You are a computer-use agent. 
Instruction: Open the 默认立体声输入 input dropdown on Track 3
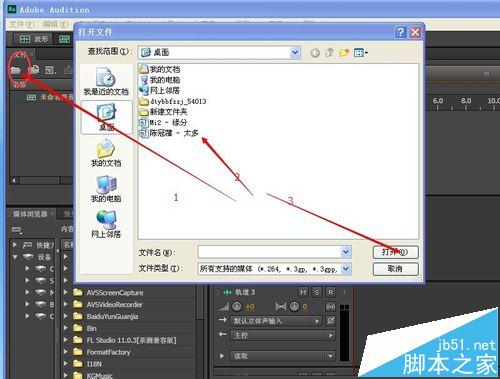pos(276,321)
